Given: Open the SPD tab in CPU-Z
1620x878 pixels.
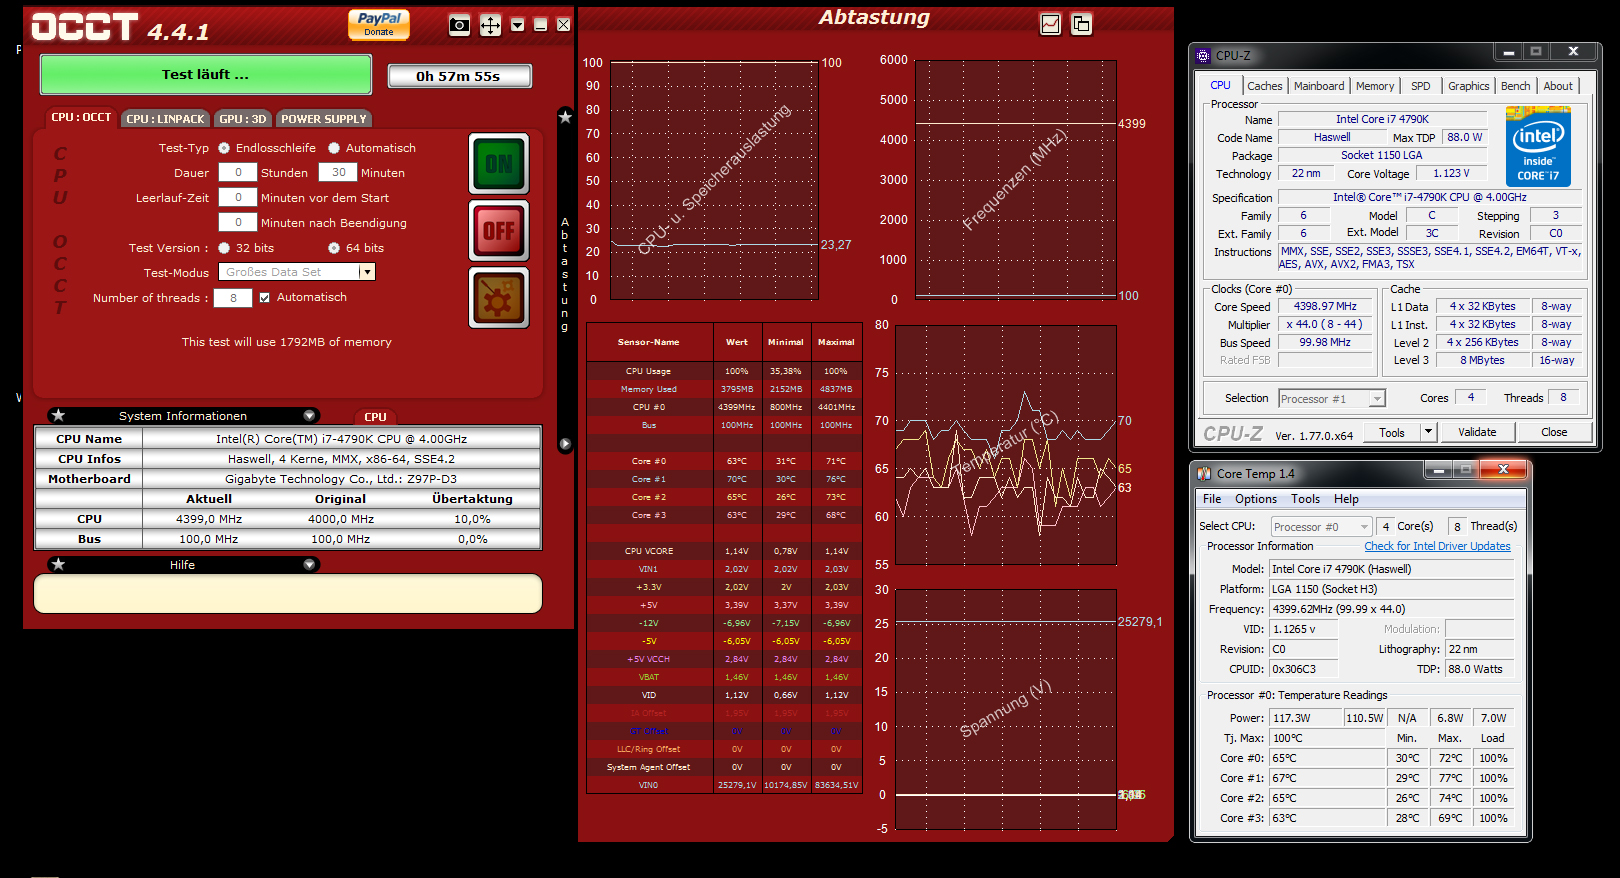Looking at the screenshot, I should click(1420, 86).
